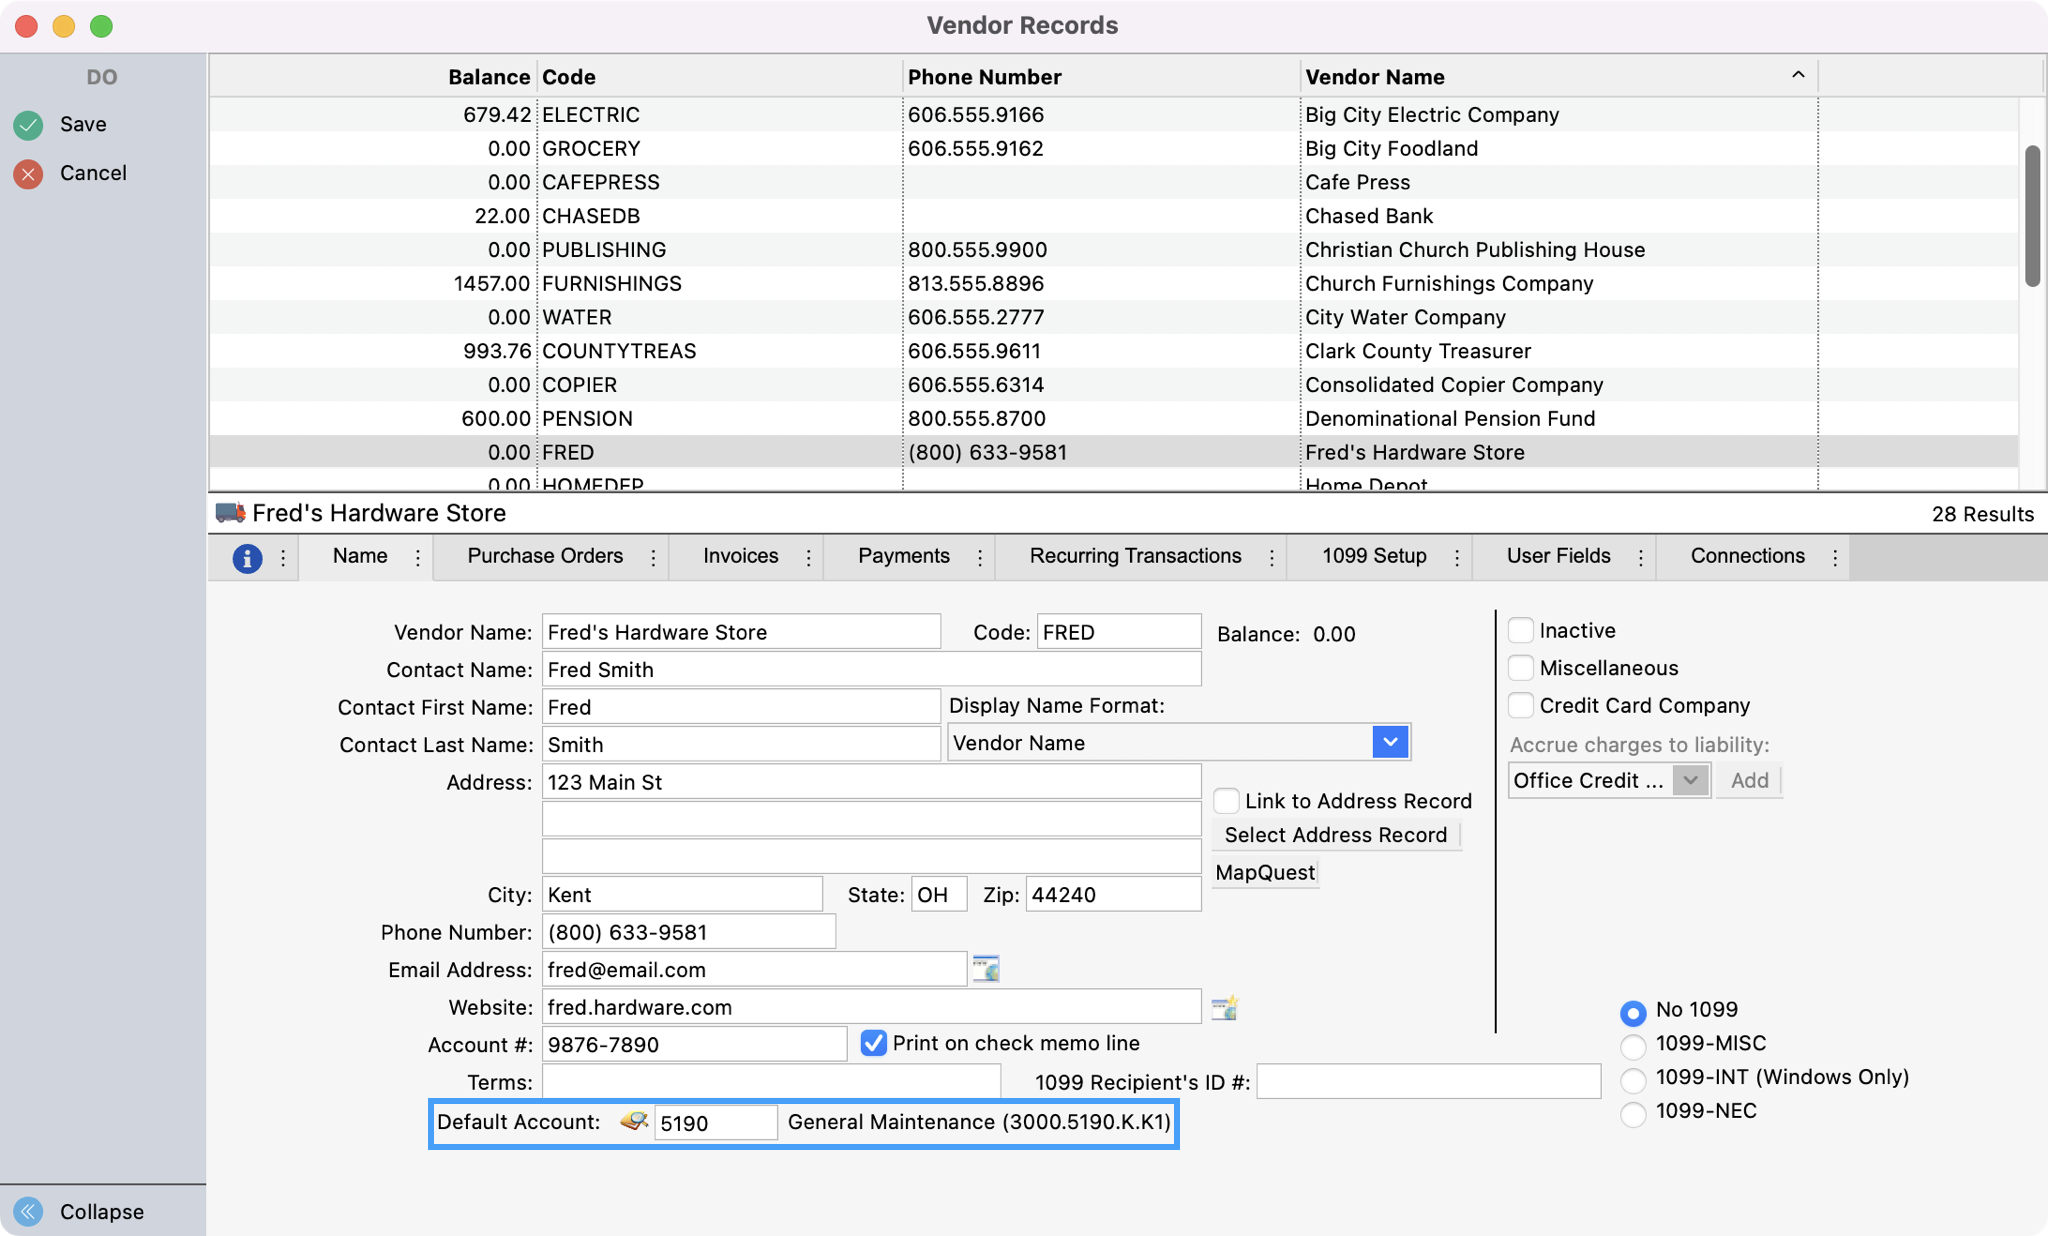Click the vendor list vertical scrollbar

[x=2031, y=215]
